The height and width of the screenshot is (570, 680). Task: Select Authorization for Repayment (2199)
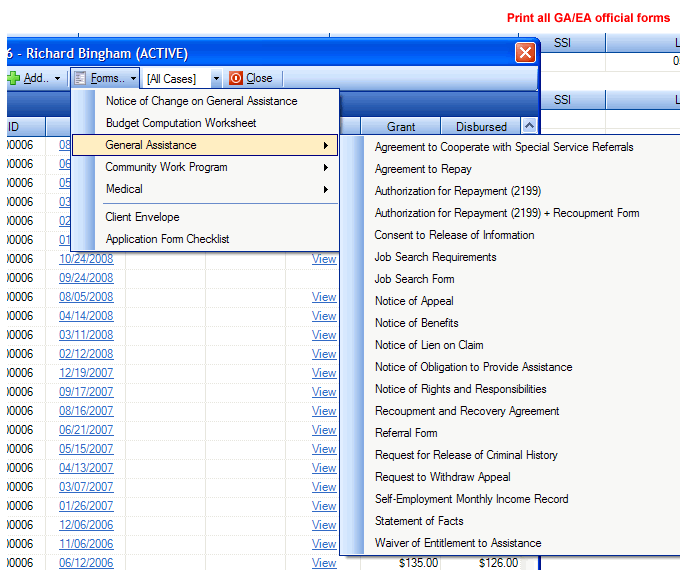458,191
